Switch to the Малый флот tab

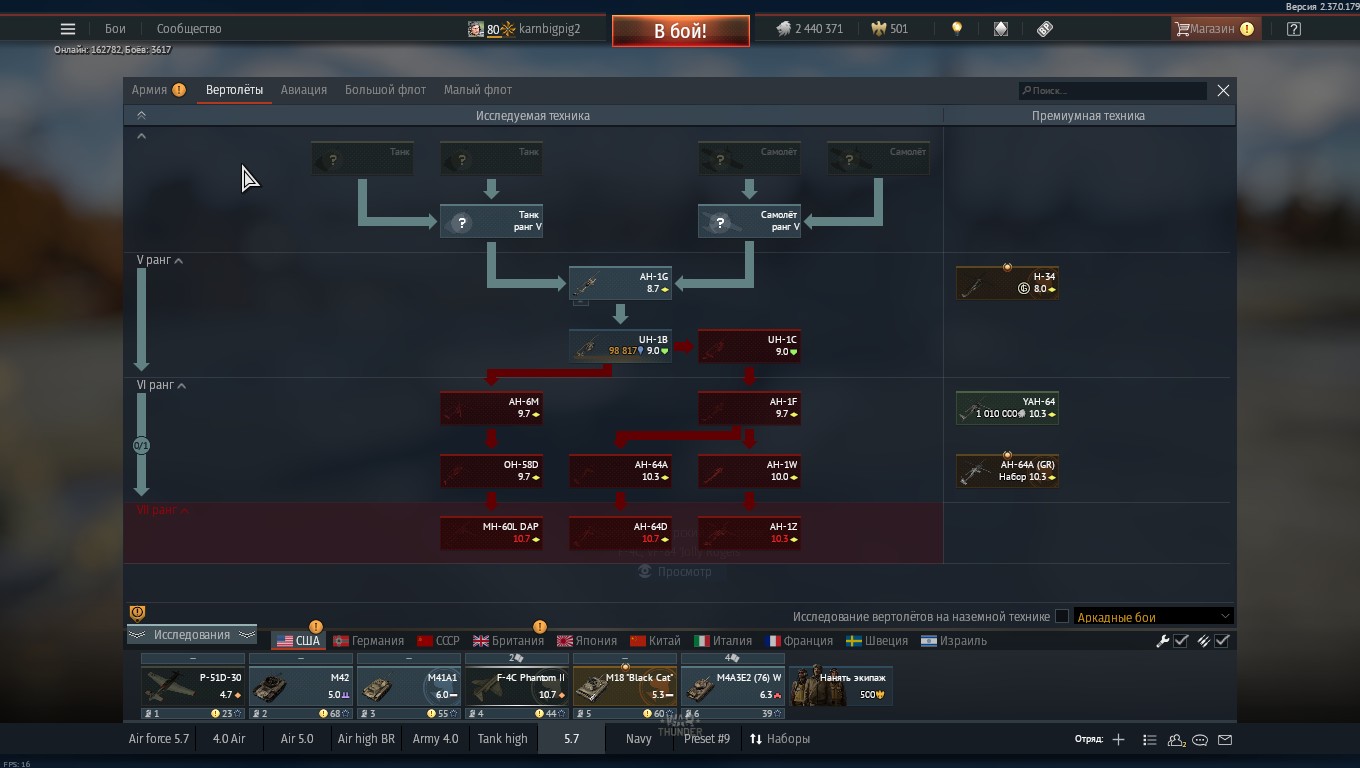coord(478,90)
